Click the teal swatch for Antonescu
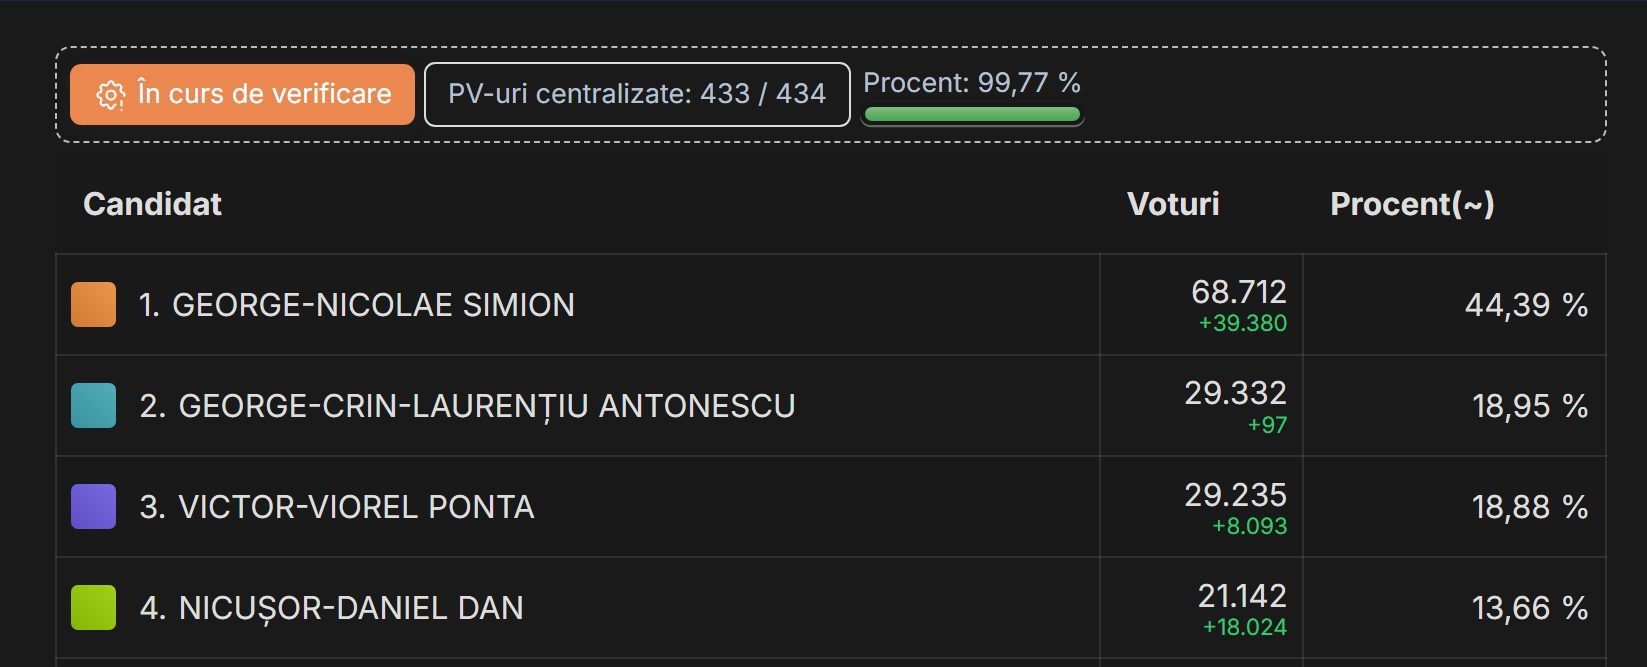The width and height of the screenshot is (1647, 667). click(x=93, y=406)
